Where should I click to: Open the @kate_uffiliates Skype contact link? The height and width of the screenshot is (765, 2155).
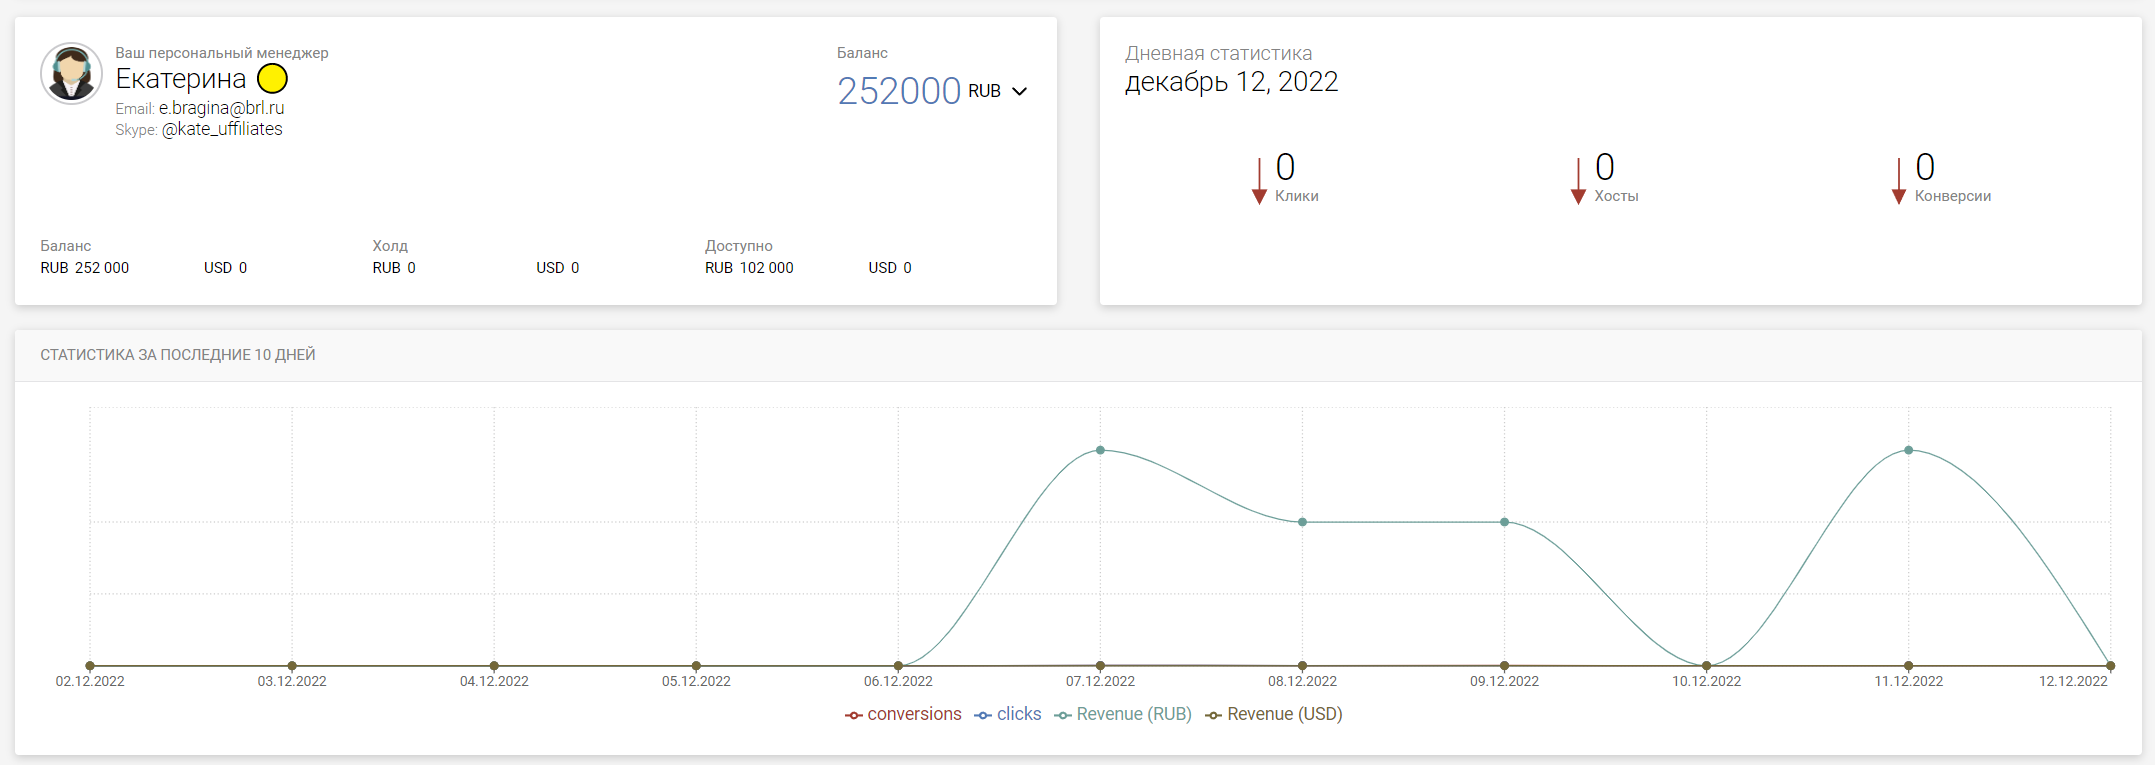(222, 129)
